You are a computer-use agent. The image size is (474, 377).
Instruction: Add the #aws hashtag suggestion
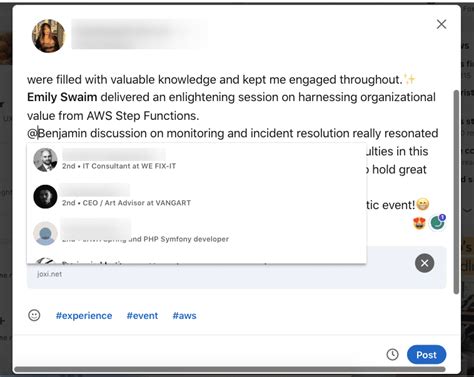coord(184,315)
